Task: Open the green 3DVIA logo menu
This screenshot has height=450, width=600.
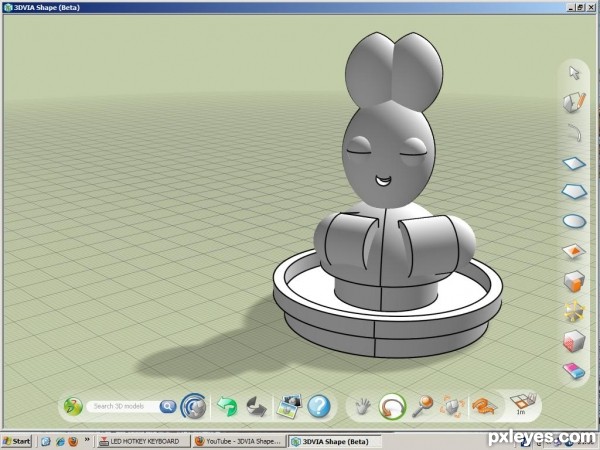Action: point(73,406)
